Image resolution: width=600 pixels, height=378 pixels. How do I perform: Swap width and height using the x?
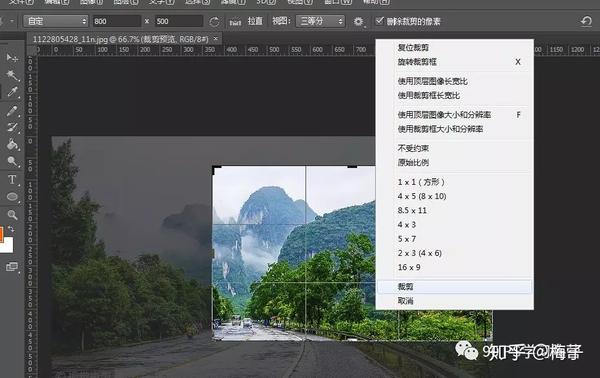147,21
